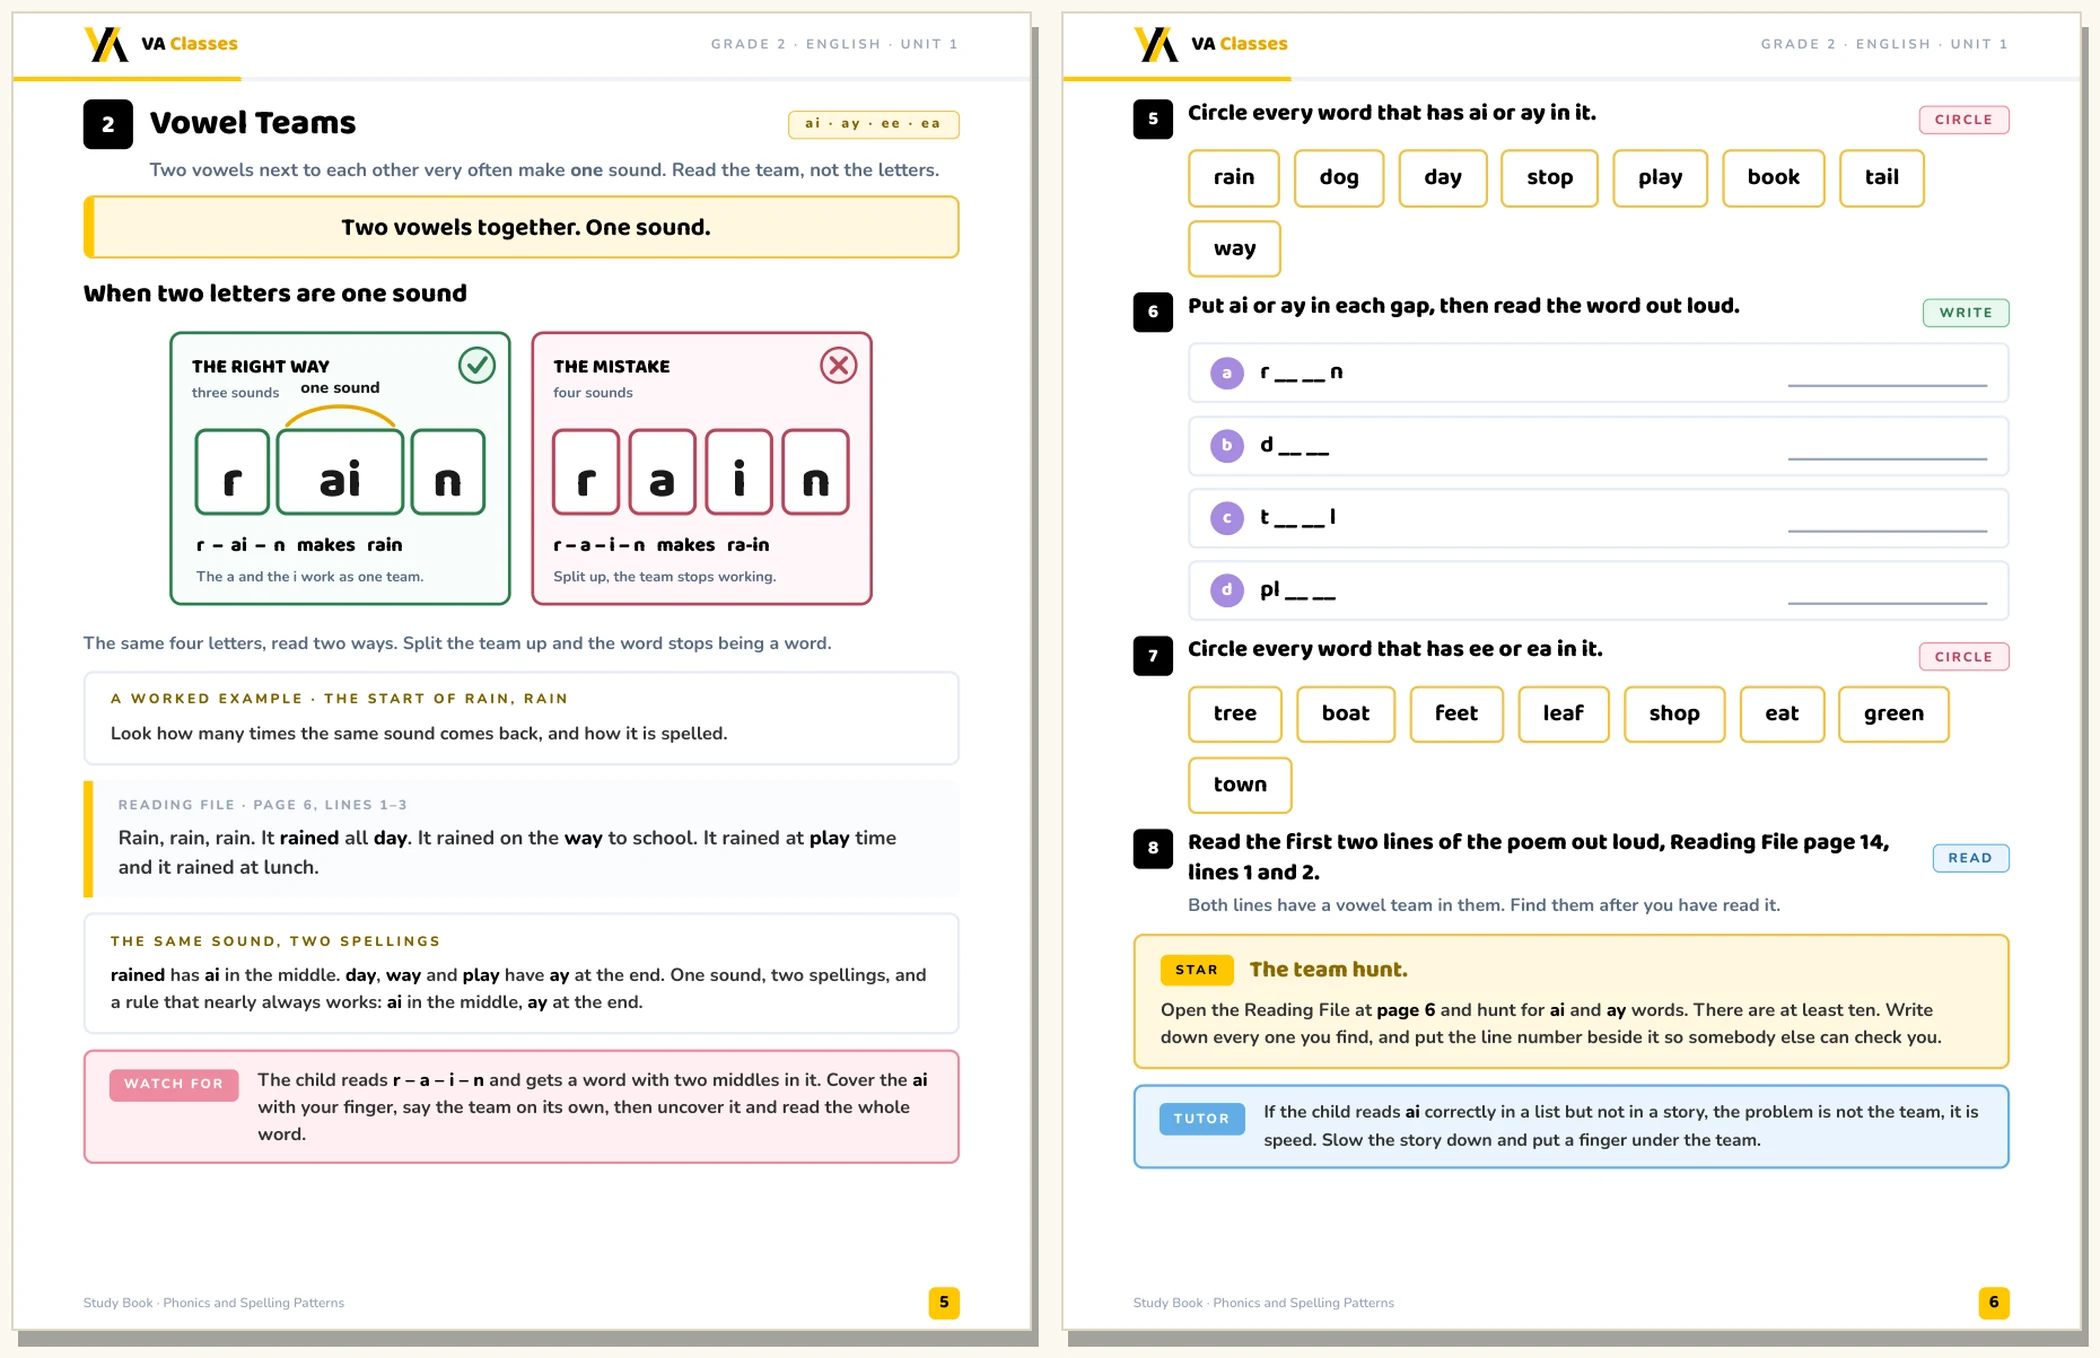Screen dimensions: 2100x1358
Task: Select the word card 'leaf'
Action: click(x=1563, y=714)
